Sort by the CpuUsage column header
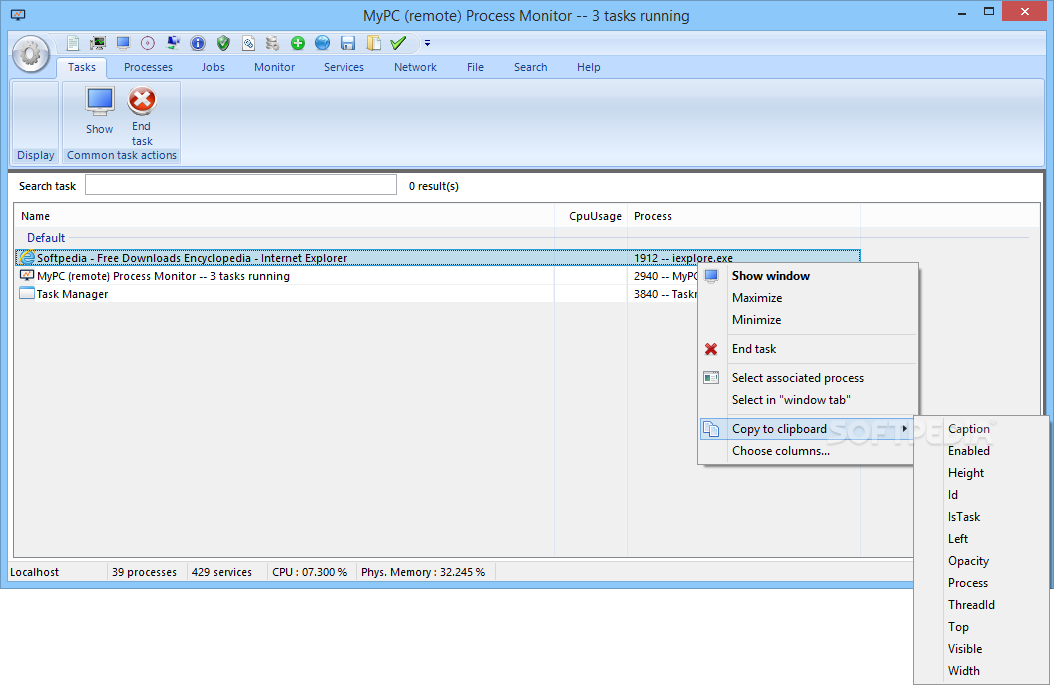1054x685 pixels. tap(591, 216)
